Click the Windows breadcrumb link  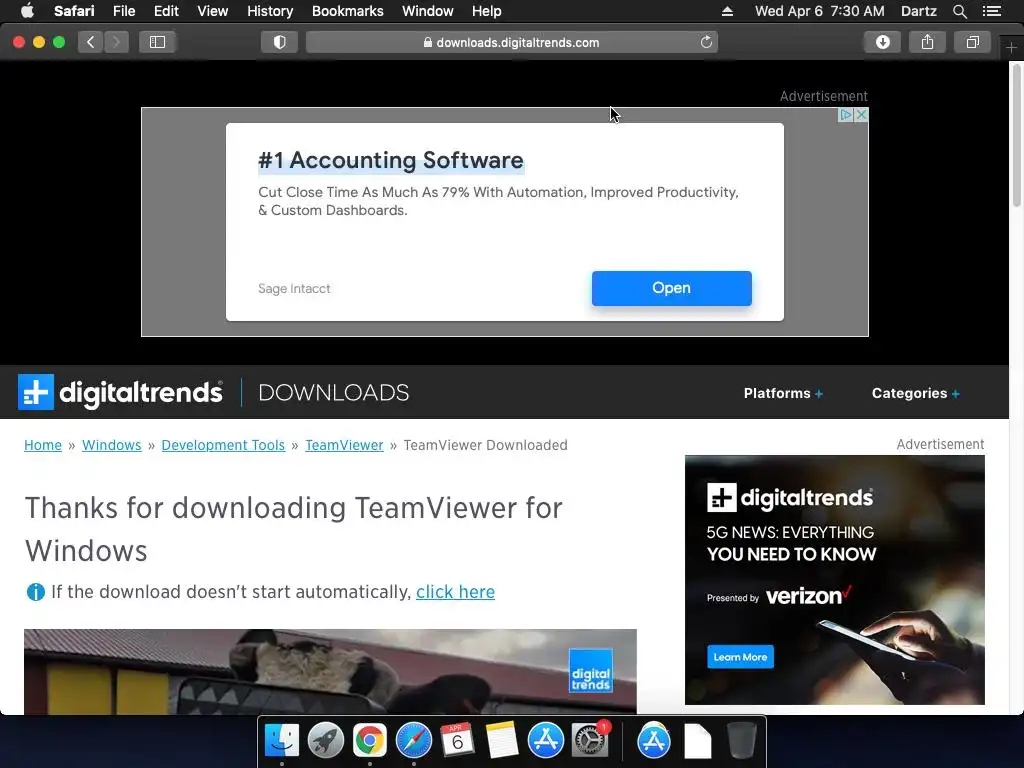[x=112, y=445]
